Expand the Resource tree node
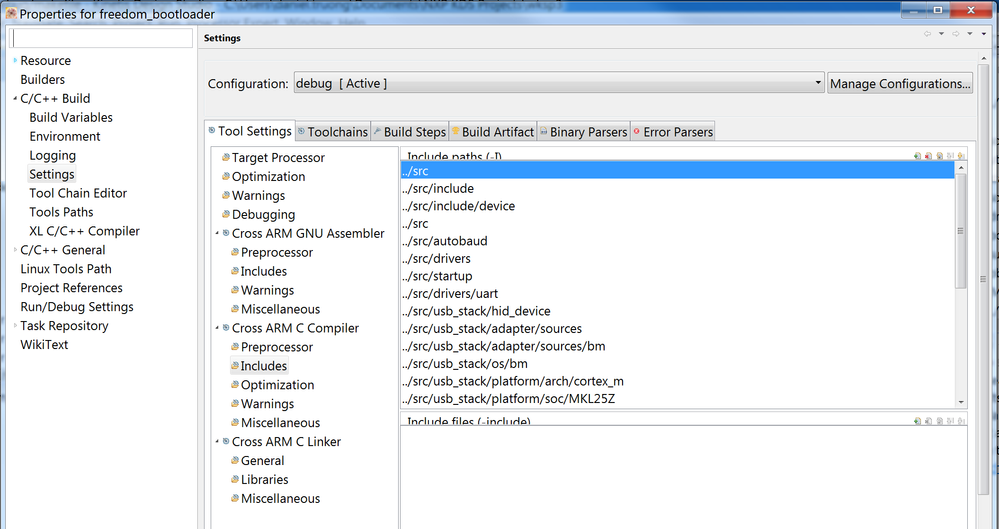This screenshot has width=999, height=529. [x=15, y=61]
